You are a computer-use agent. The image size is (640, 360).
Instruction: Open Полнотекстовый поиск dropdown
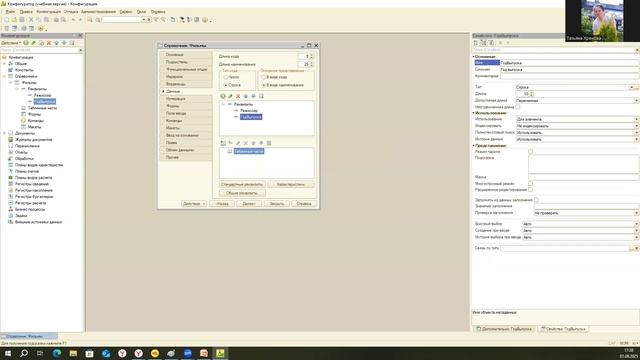(636, 133)
